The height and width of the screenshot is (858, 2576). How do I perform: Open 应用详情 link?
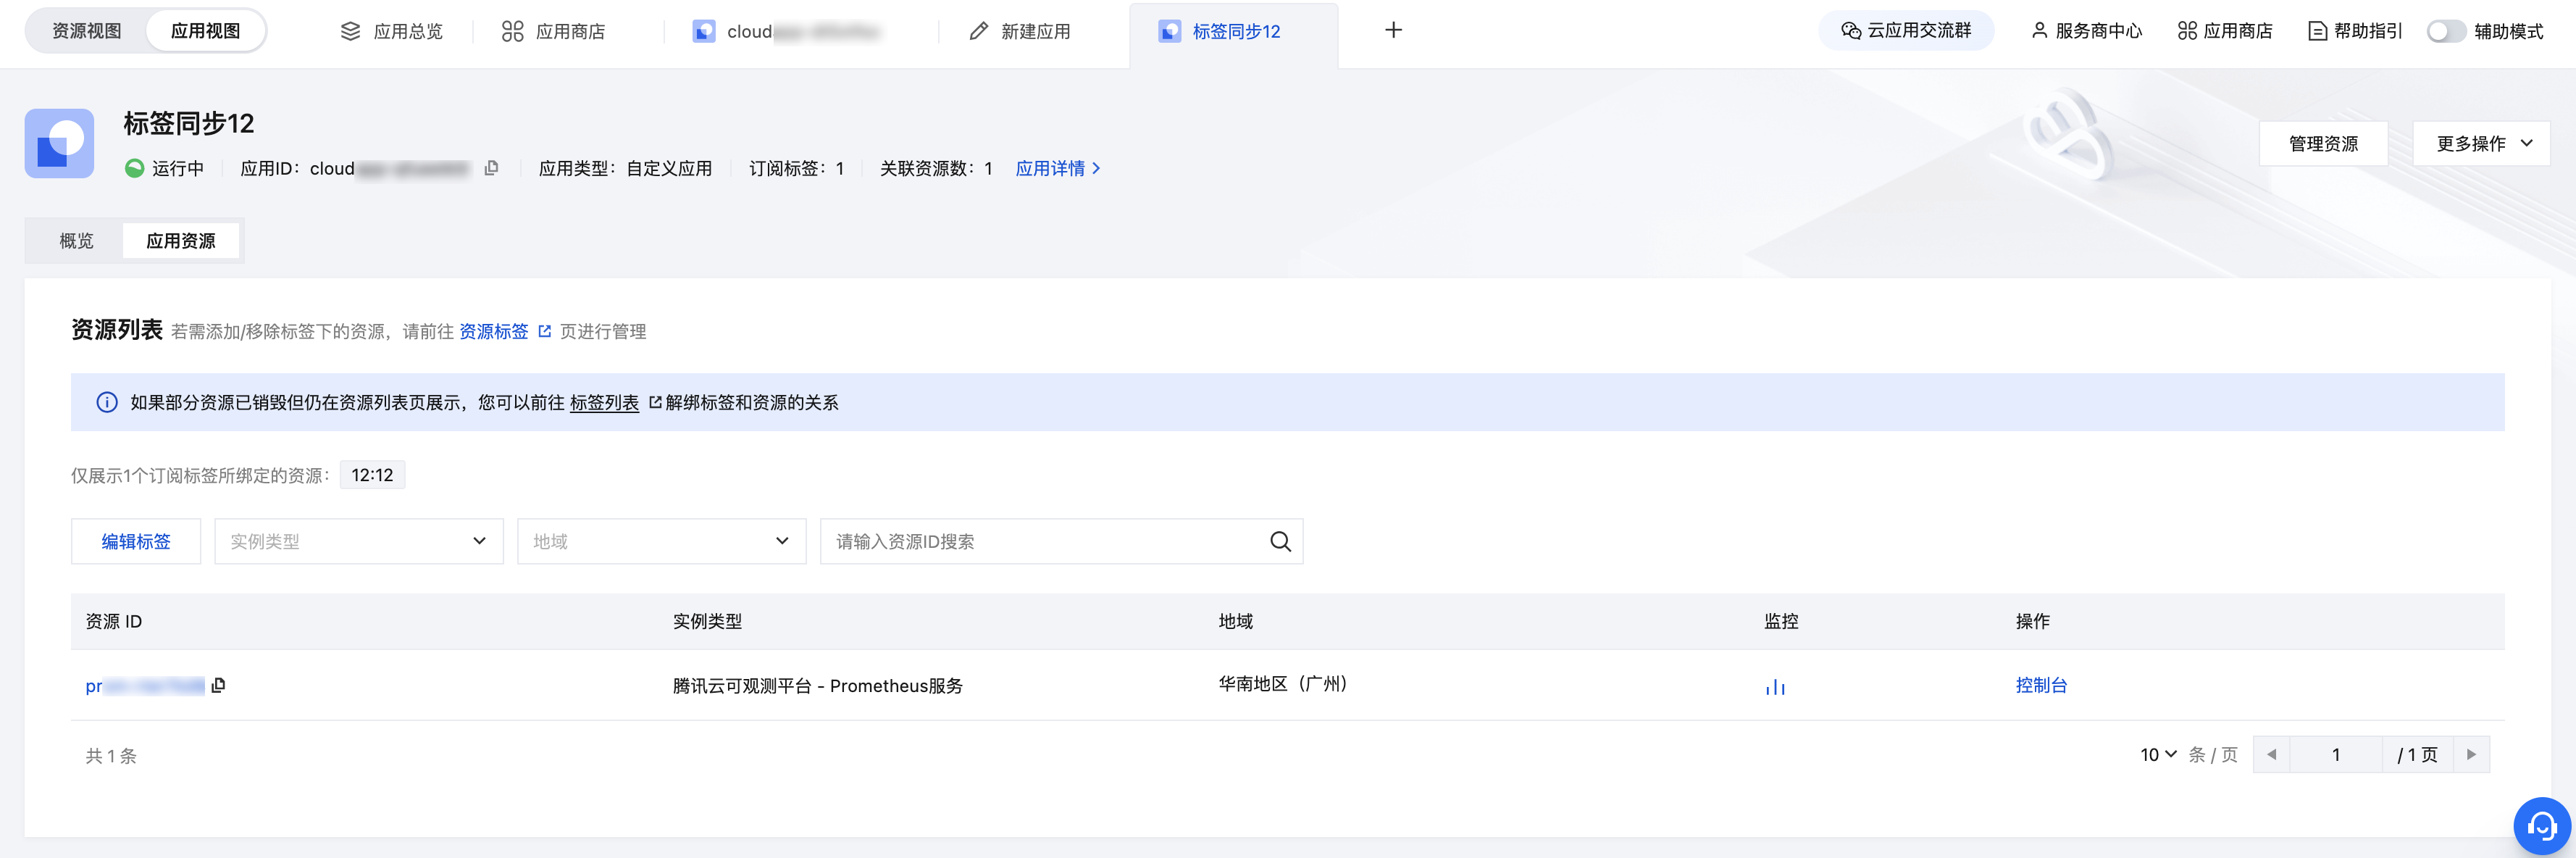click(x=1059, y=168)
